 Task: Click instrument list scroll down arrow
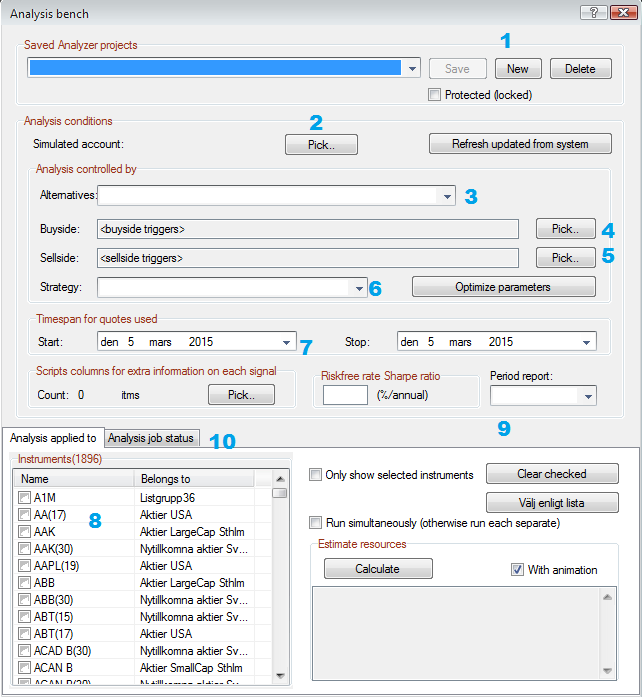(280, 676)
